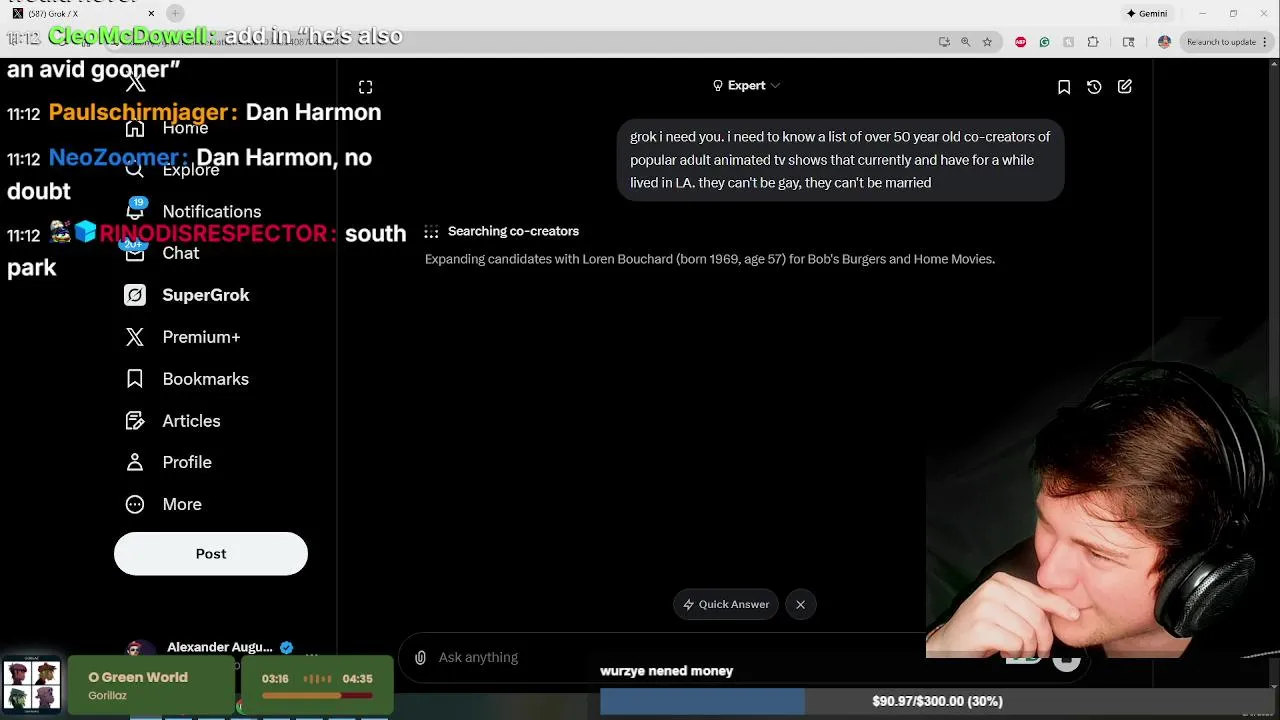This screenshot has width=1280, height=720.
Task: Click Relaunch to update button
Action: (x=1226, y=42)
